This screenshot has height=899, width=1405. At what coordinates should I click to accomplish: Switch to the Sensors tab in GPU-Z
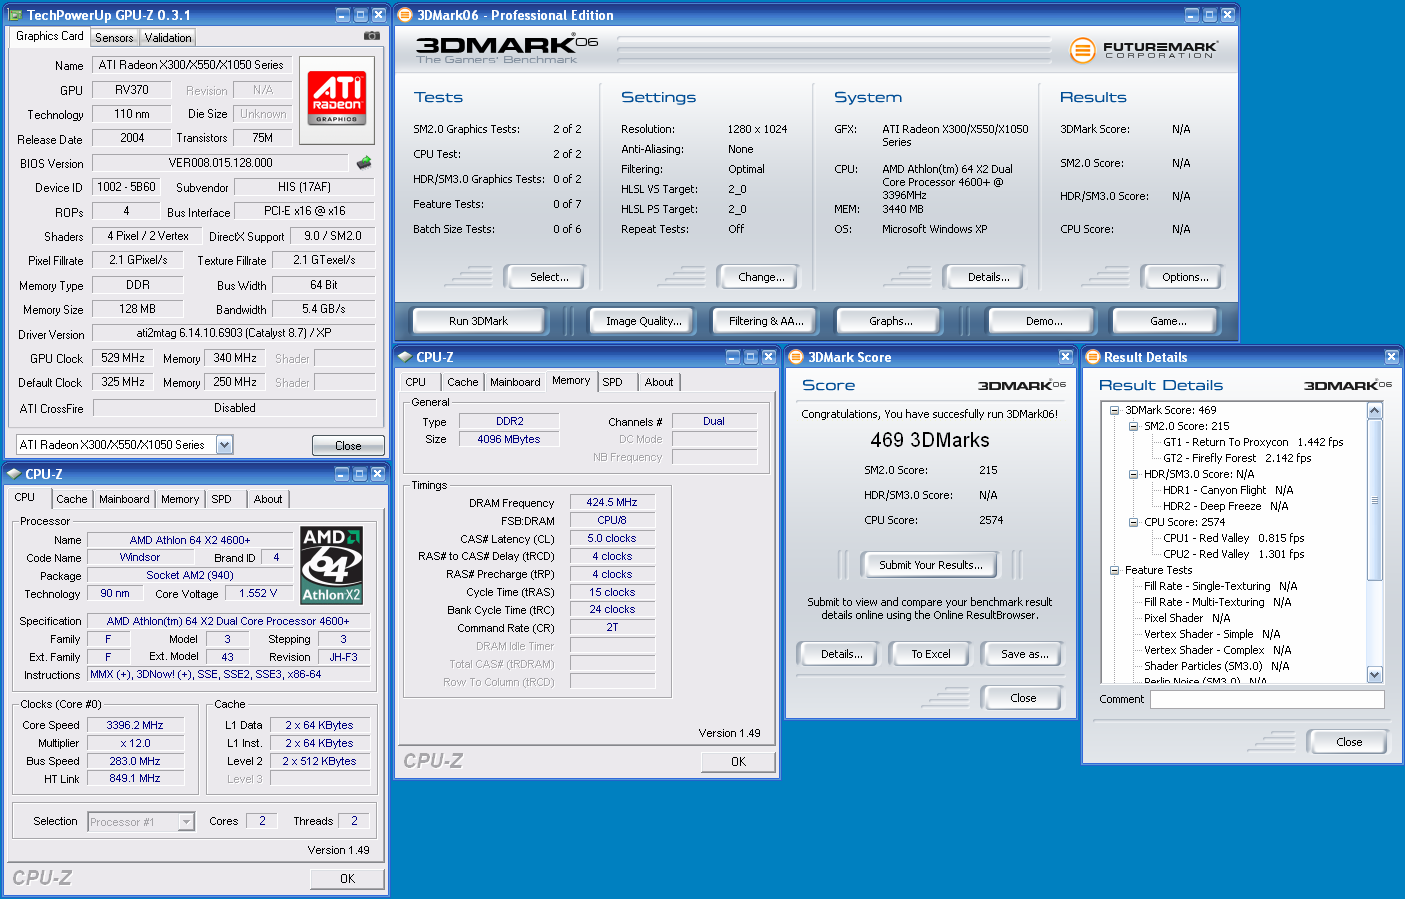[114, 38]
